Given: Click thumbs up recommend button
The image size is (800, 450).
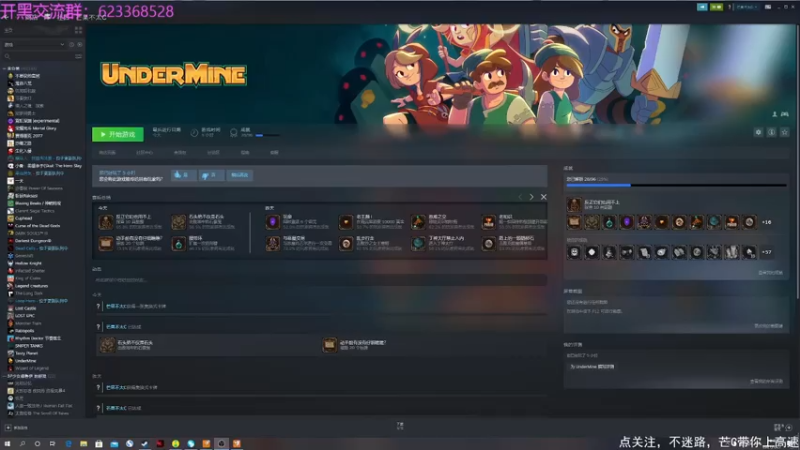Looking at the screenshot, I should pos(183,175).
